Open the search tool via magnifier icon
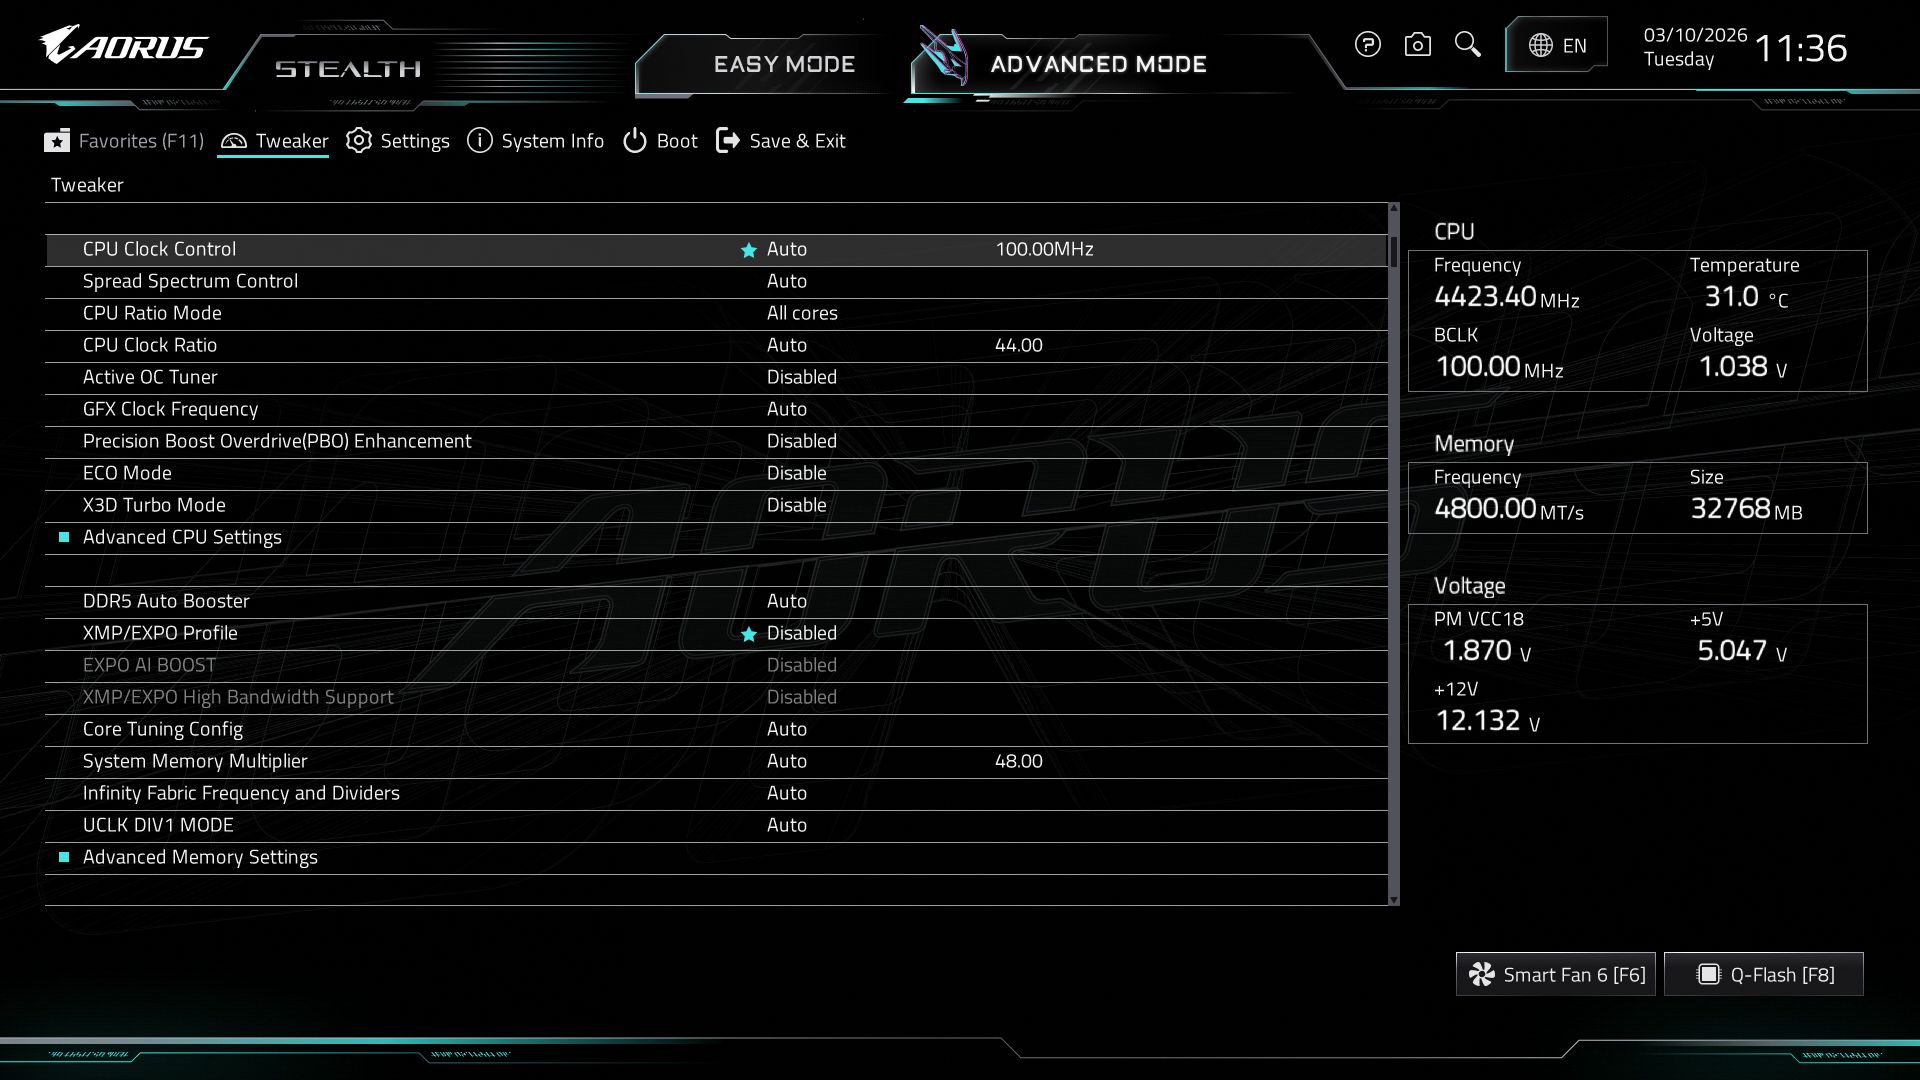 coord(1467,44)
